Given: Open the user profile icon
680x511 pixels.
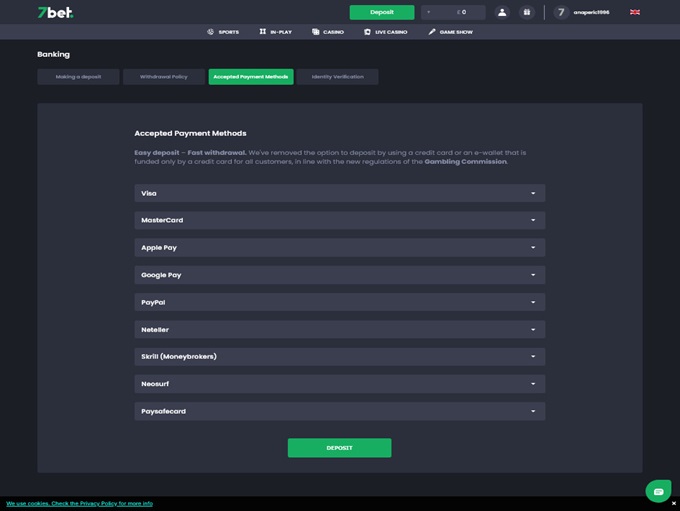Looking at the screenshot, I should coord(503,12).
